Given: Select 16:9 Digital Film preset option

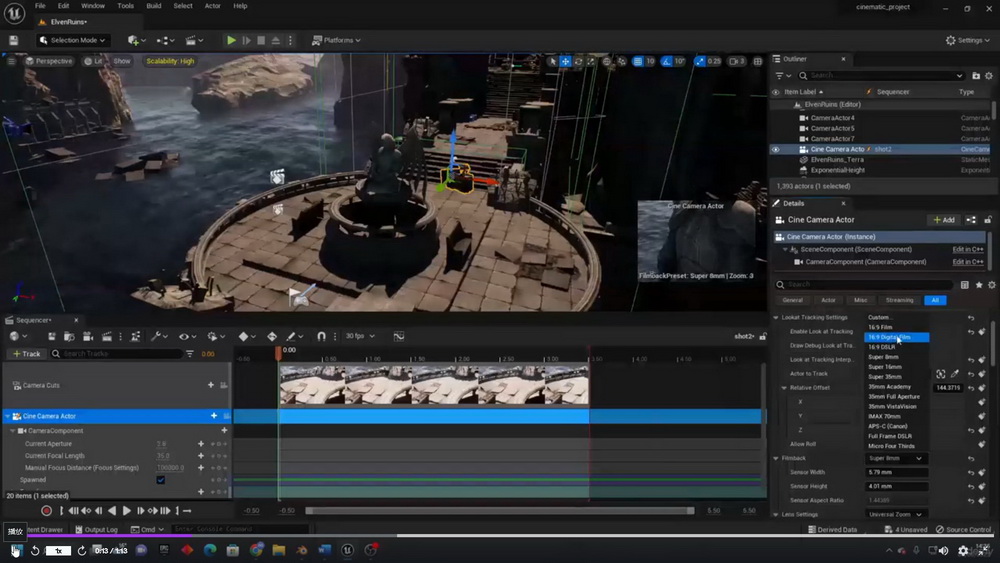Looking at the screenshot, I should [896, 337].
